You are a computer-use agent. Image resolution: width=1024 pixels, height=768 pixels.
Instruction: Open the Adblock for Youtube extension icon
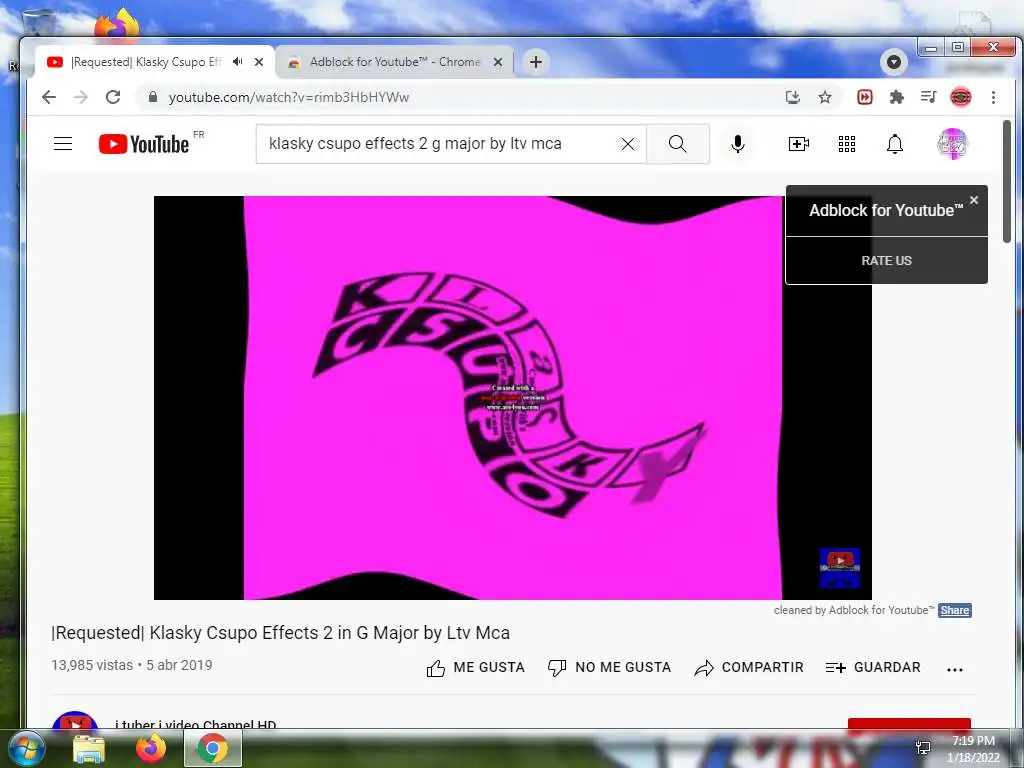(x=865, y=97)
